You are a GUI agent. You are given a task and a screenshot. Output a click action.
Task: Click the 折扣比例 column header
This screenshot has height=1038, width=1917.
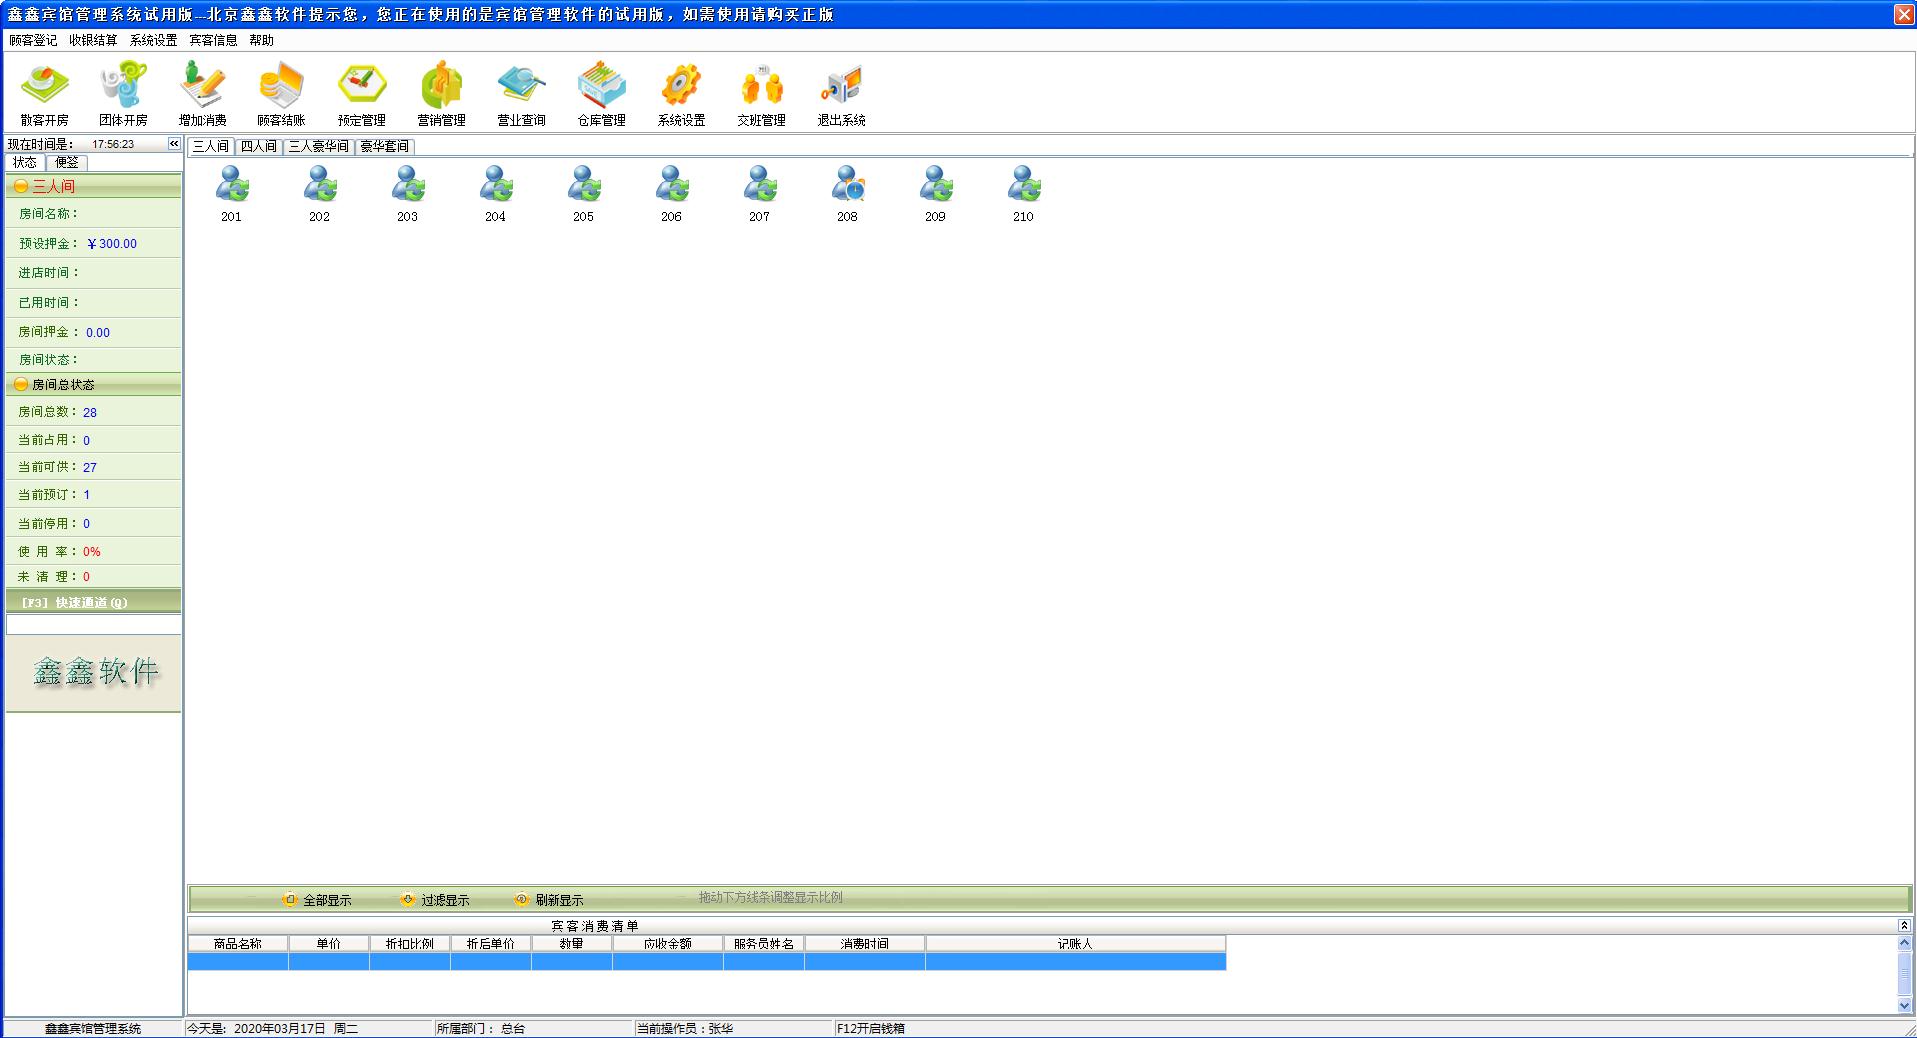coord(410,943)
